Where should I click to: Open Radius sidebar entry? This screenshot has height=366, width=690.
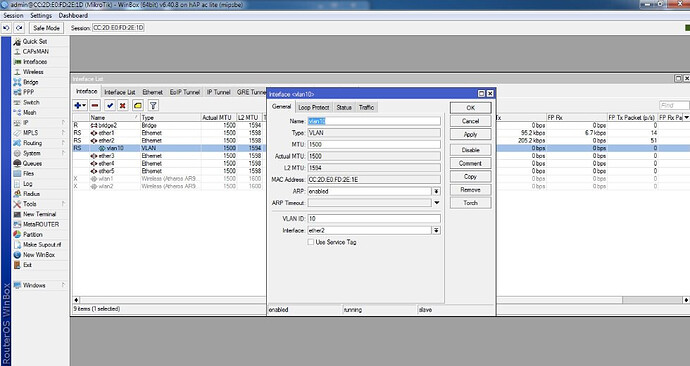[31, 194]
